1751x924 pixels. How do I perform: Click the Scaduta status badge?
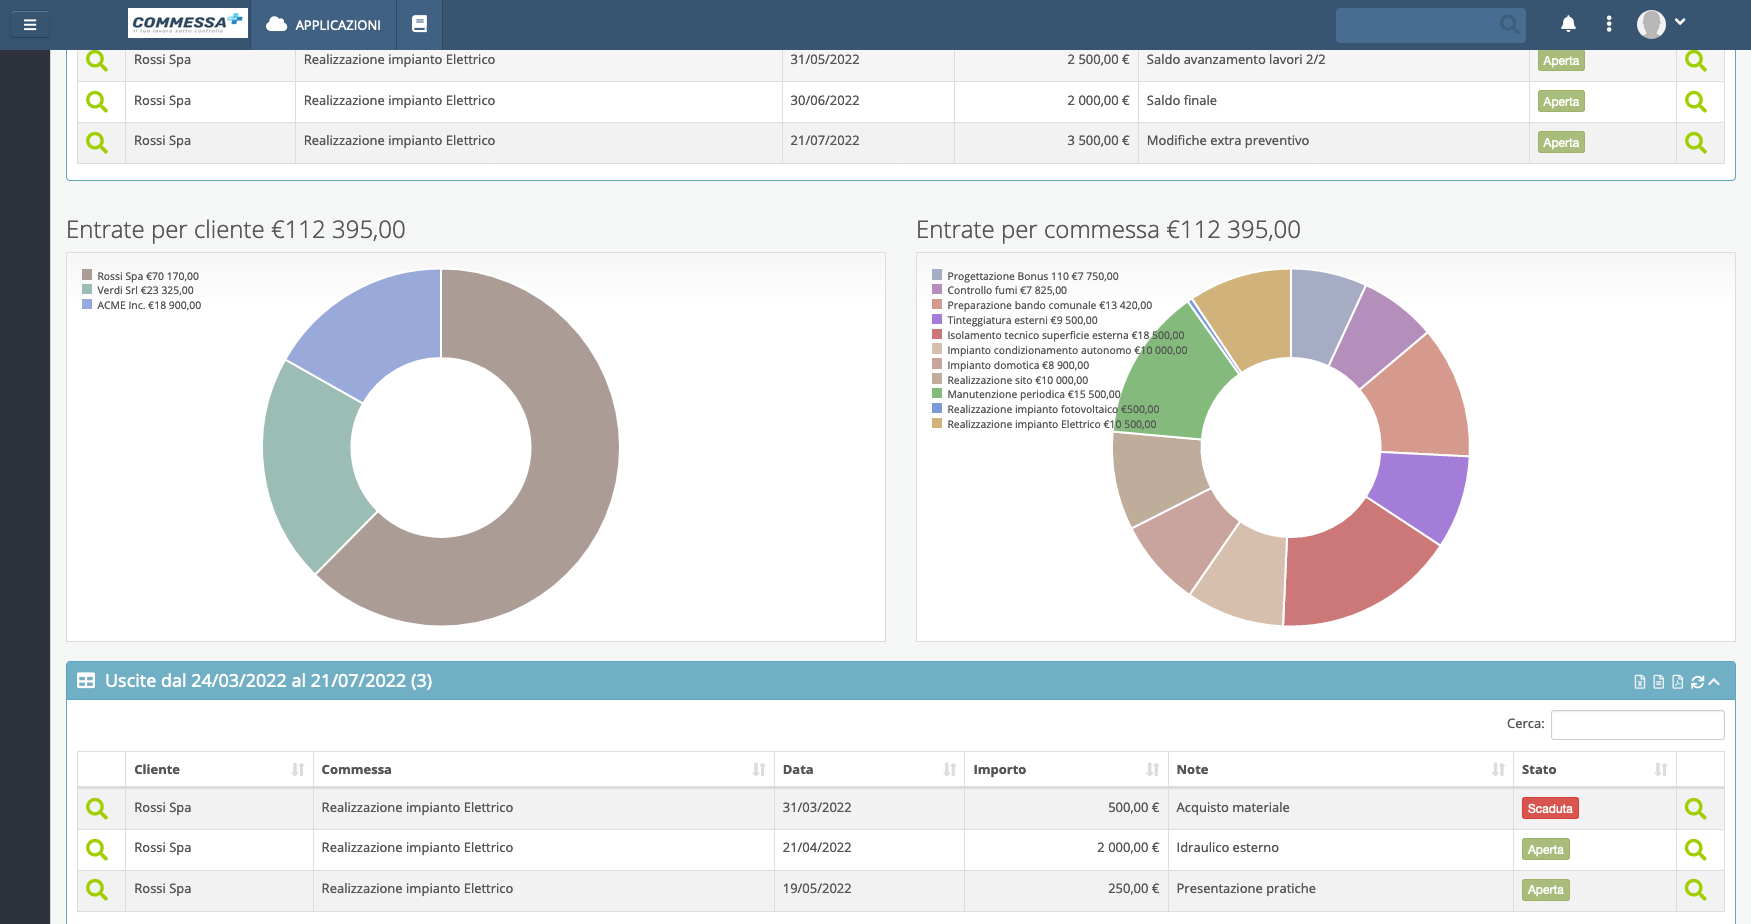[1550, 809]
